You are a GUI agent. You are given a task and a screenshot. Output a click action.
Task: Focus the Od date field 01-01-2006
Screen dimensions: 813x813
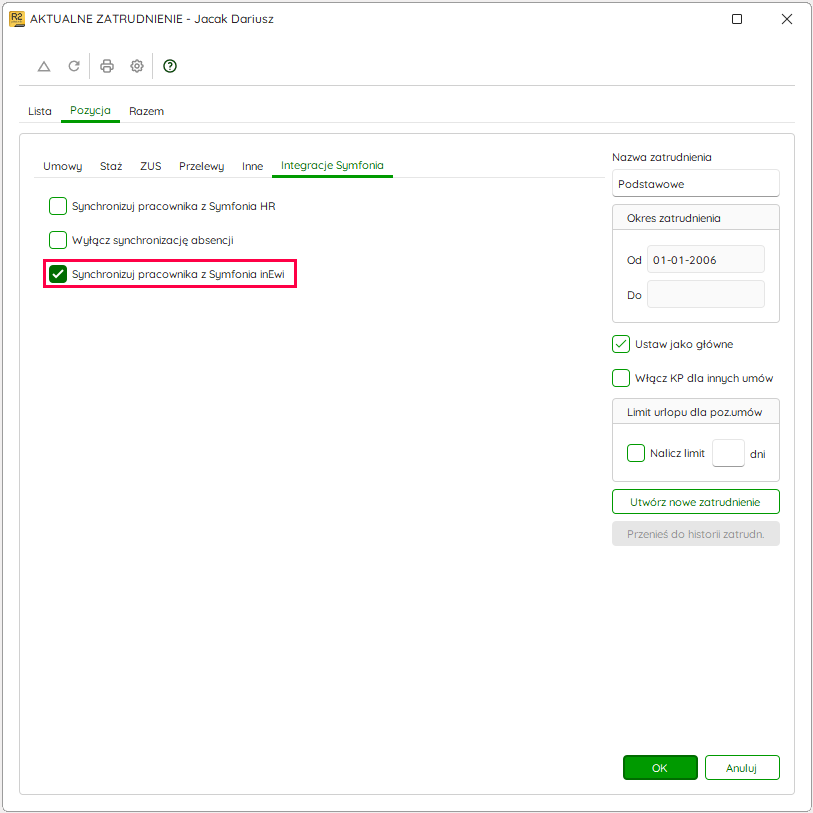(706, 260)
